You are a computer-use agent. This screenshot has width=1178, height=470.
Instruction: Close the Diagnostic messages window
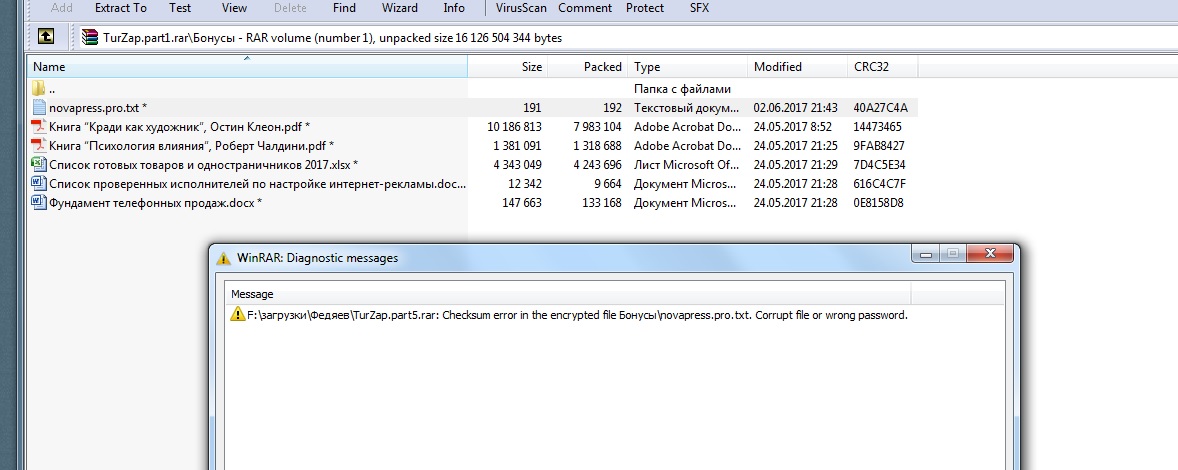click(x=989, y=255)
